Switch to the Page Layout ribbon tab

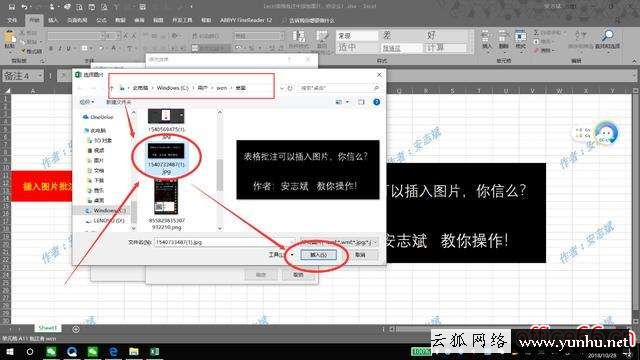pyautogui.click(x=77, y=20)
